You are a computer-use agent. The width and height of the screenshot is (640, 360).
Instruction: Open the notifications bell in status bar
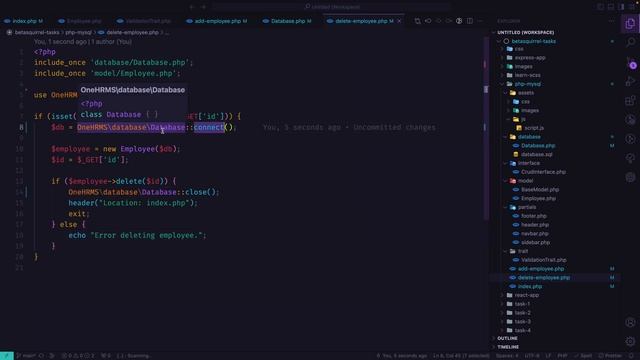coord(632,356)
